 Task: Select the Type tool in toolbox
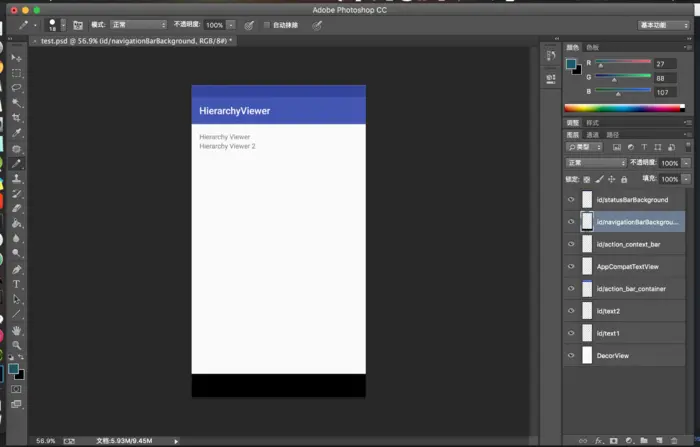17,284
